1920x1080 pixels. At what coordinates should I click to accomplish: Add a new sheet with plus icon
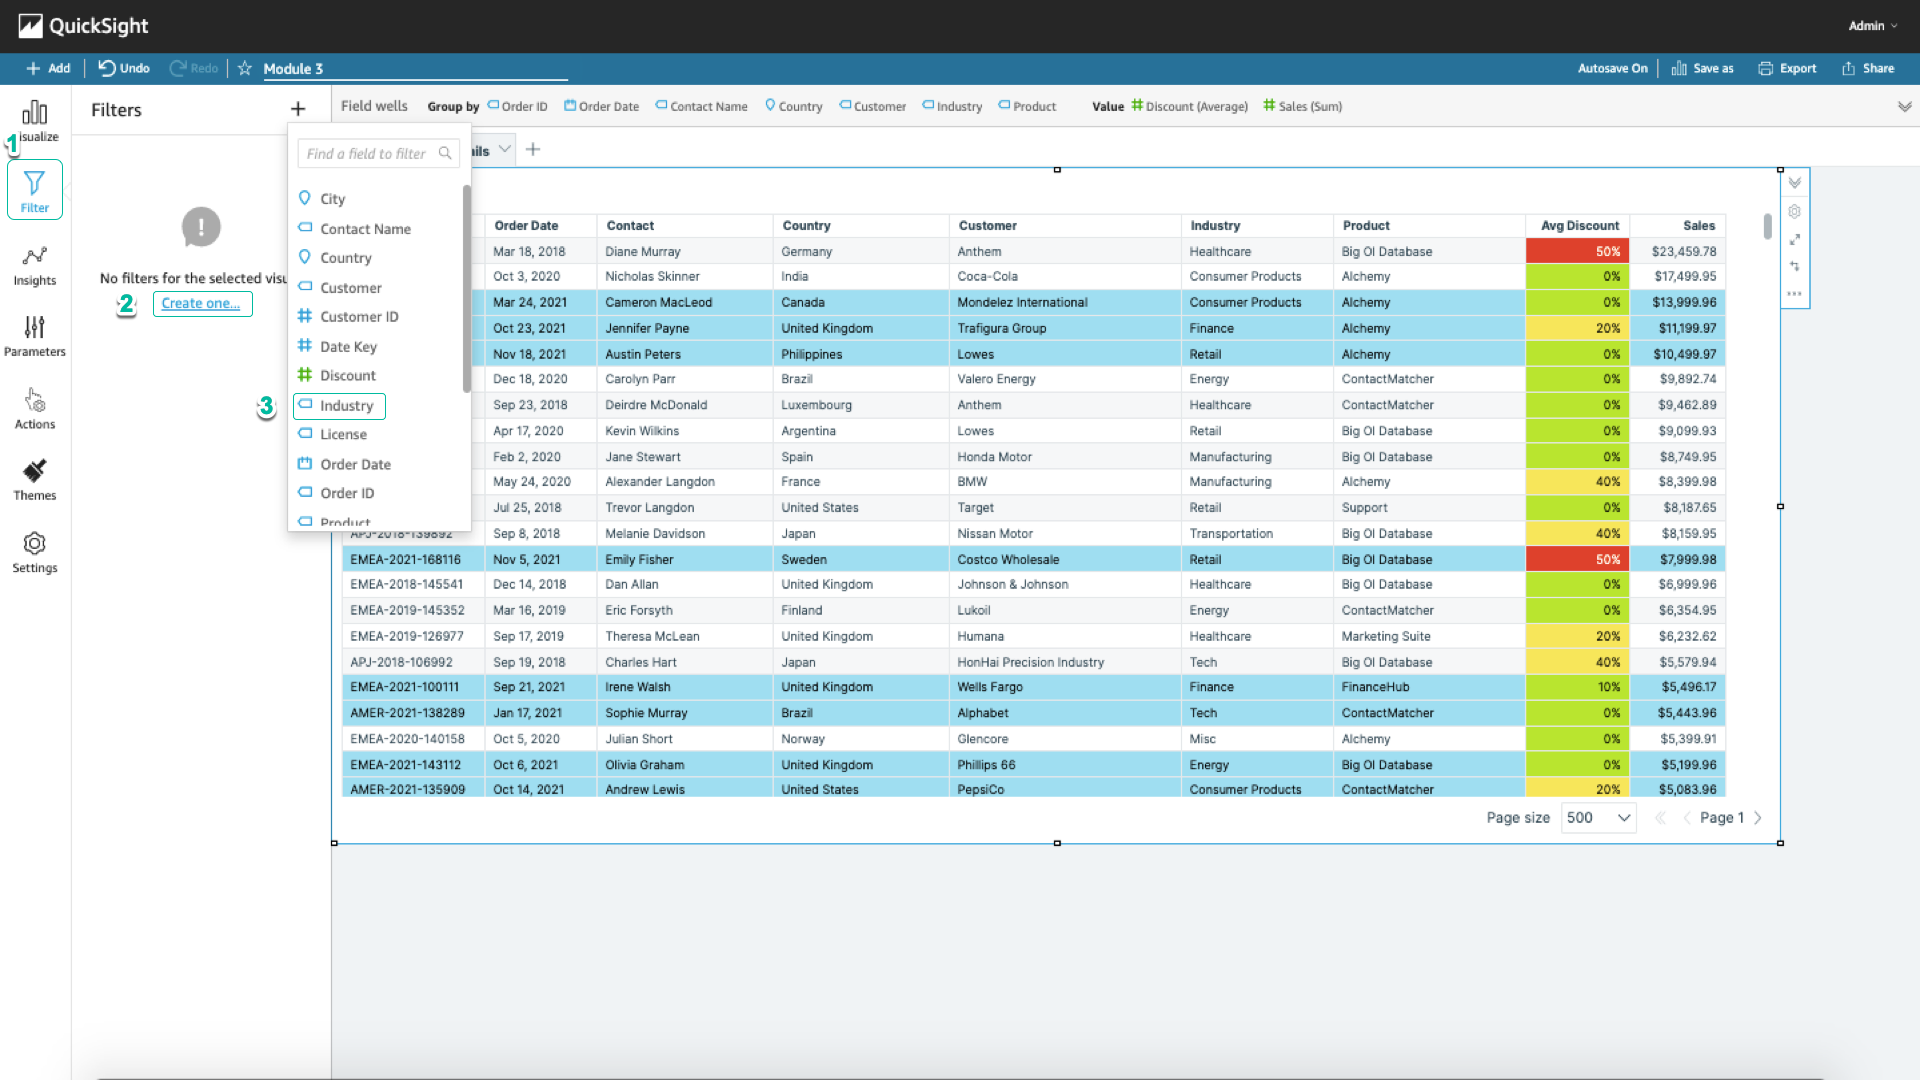click(x=533, y=149)
